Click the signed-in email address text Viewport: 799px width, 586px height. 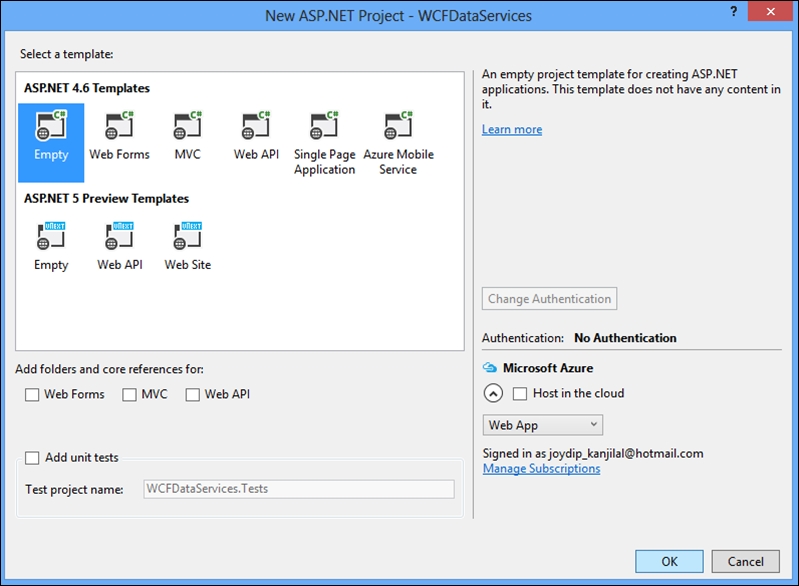626,454
